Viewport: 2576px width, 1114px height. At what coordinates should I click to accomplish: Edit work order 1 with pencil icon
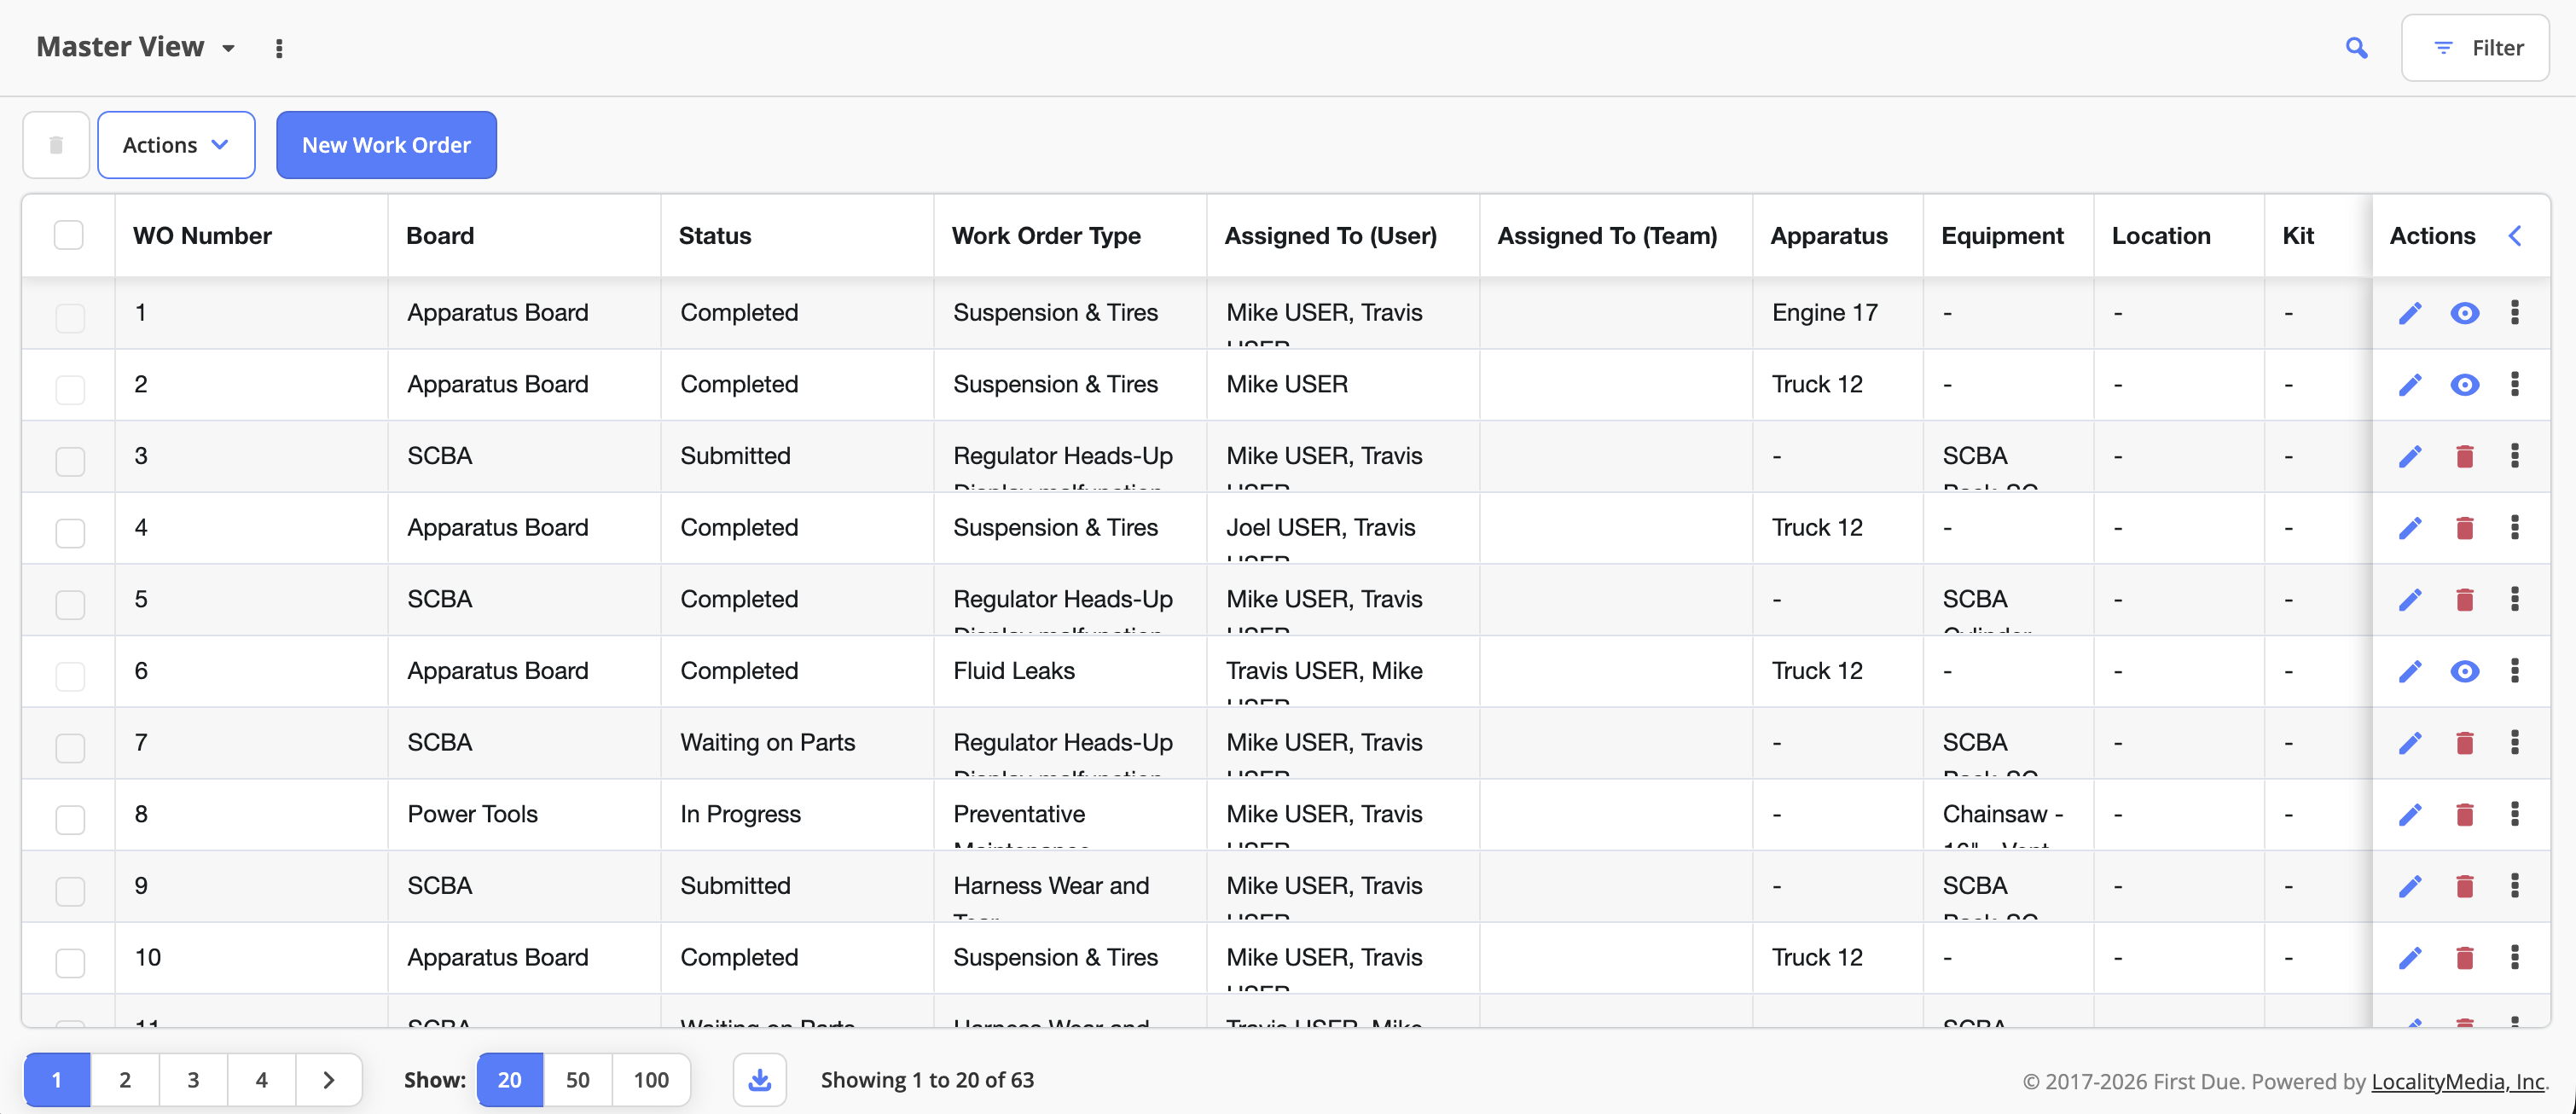coord(2410,313)
